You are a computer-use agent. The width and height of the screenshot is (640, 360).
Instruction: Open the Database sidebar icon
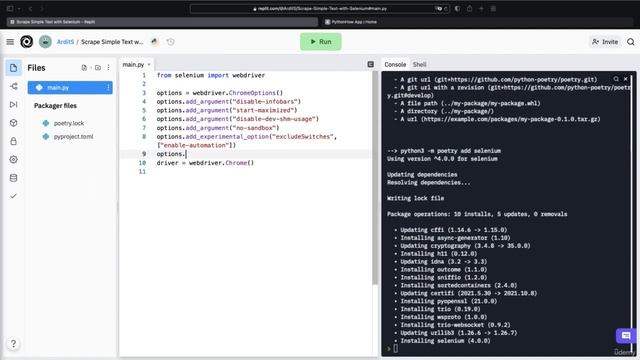13,178
